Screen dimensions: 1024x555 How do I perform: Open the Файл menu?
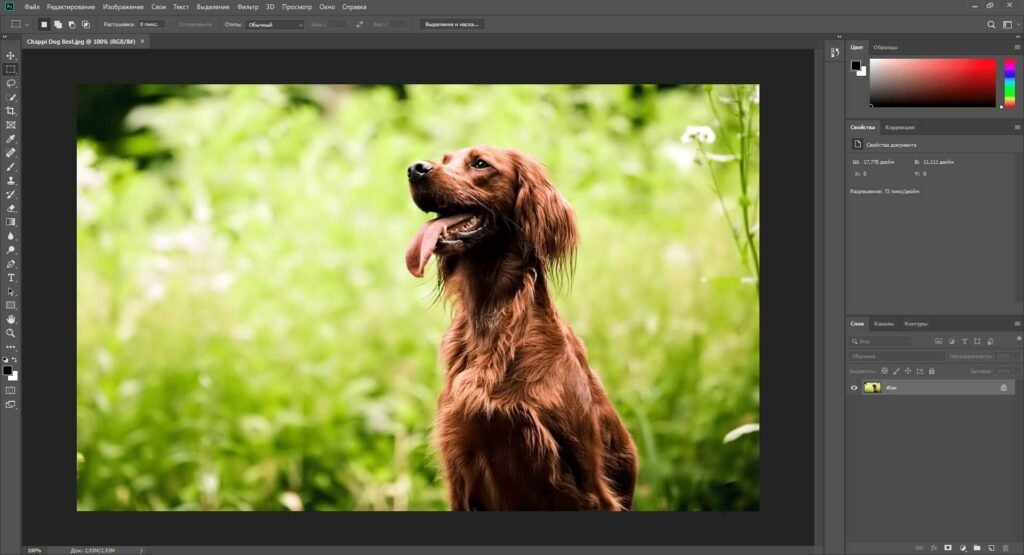tap(32, 7)
